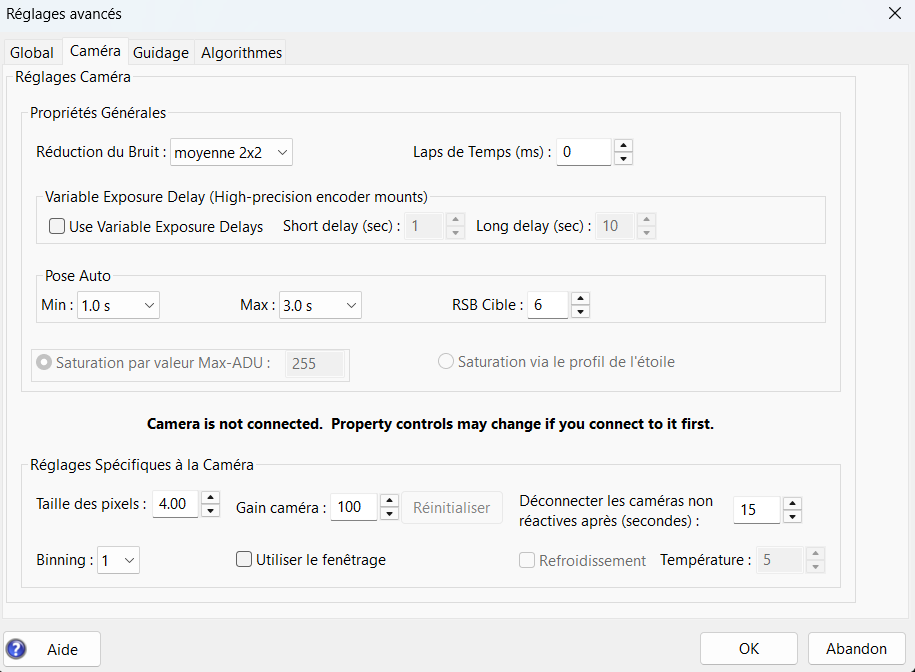The height and width of the screenshot is (672, 915).
Task: Increase Laps de Temps with up arrow
Action: pos(623,145)
